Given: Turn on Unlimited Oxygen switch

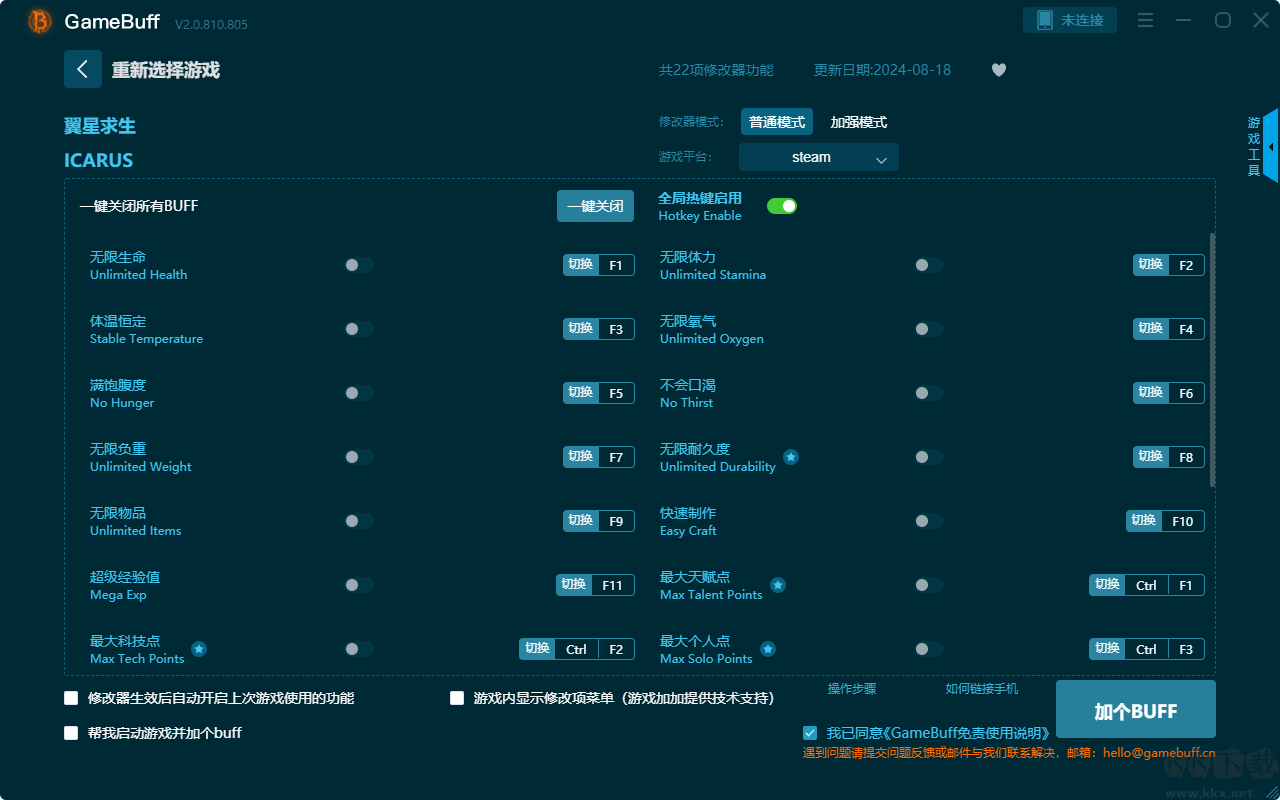Looking at the screenshot, I should tap(929, 329).
